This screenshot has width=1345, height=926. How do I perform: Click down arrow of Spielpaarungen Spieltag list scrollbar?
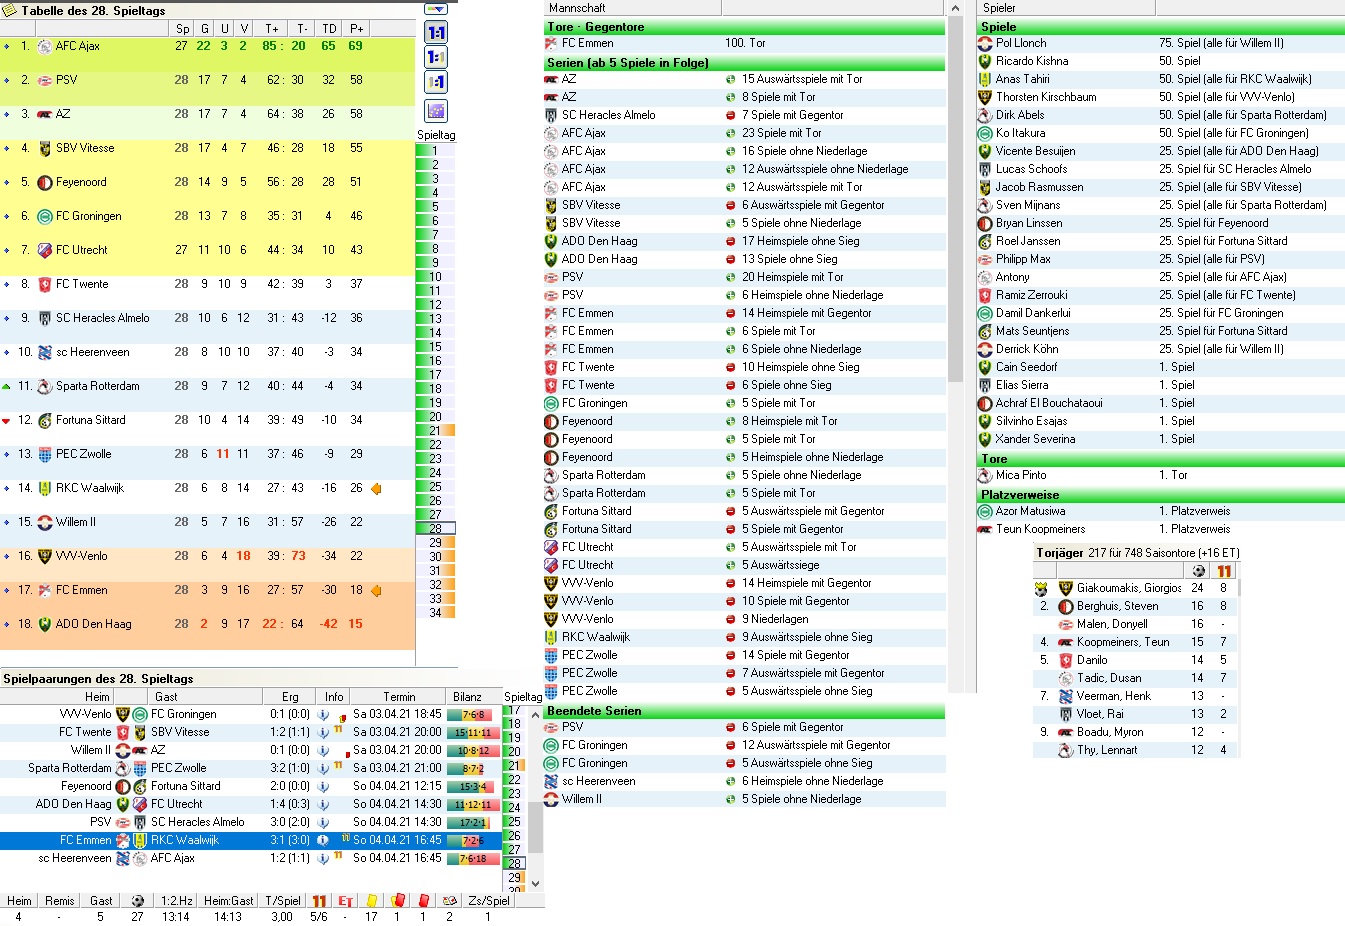tap(535, 883)
